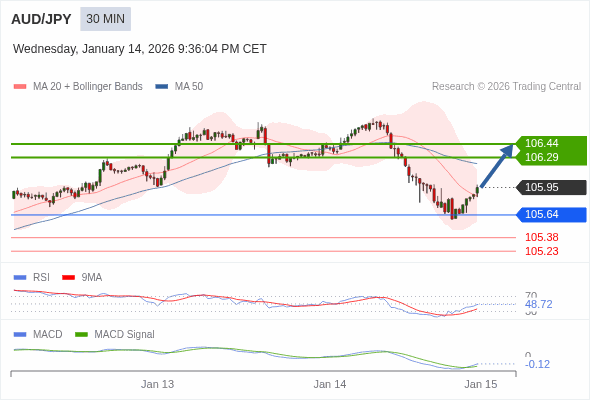Click the RSI legend label
This screenshot has width=590, height=400.
pyautogui.click(x=41, y=278)
